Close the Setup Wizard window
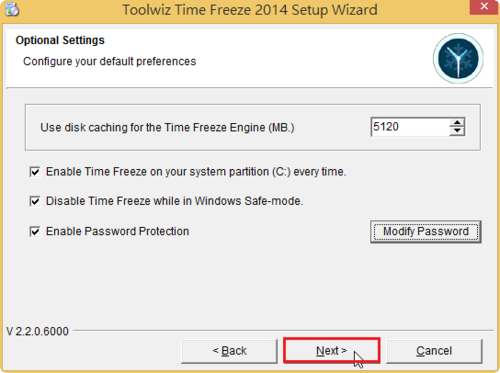Viewport: 500px width, 373px height. pyautogui.click(x=484, y=7)
